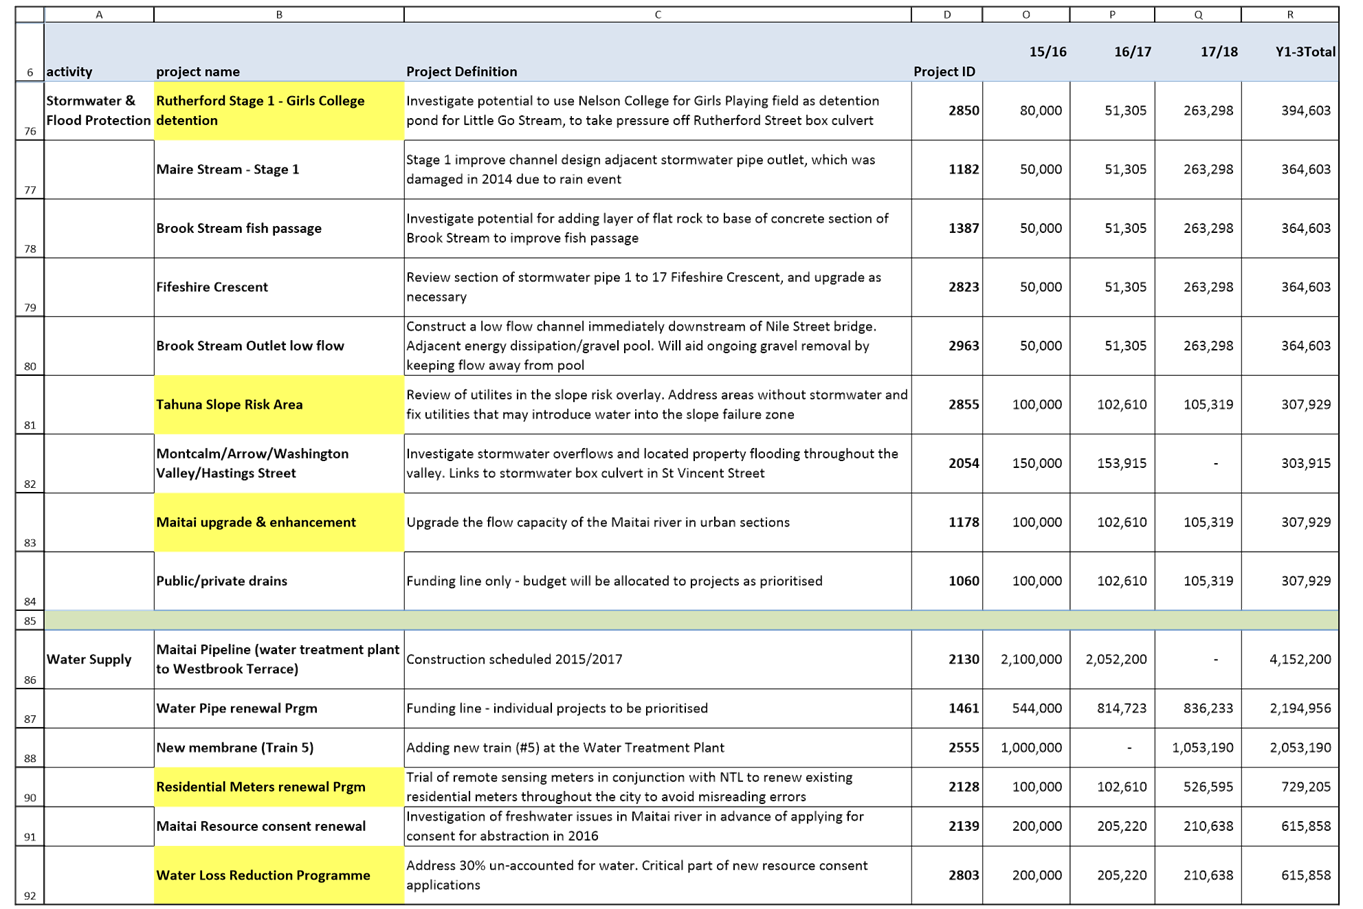Click the '16/17' column heading
The image size is (1363, 909).
(1112, 52)
